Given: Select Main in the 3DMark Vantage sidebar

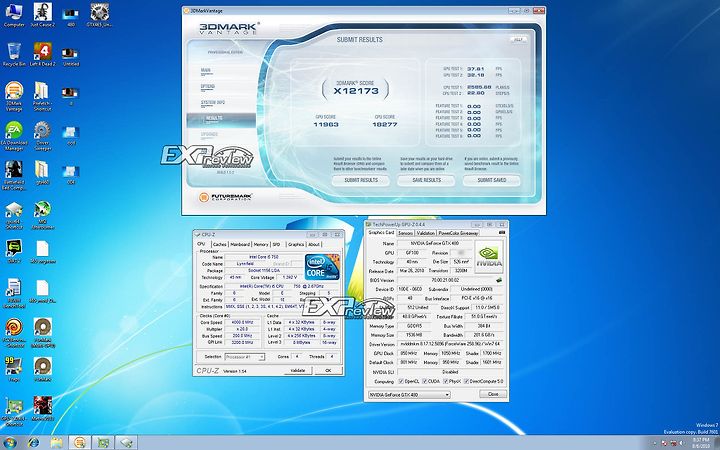Looking at the screenshot, I should point(206,70).
